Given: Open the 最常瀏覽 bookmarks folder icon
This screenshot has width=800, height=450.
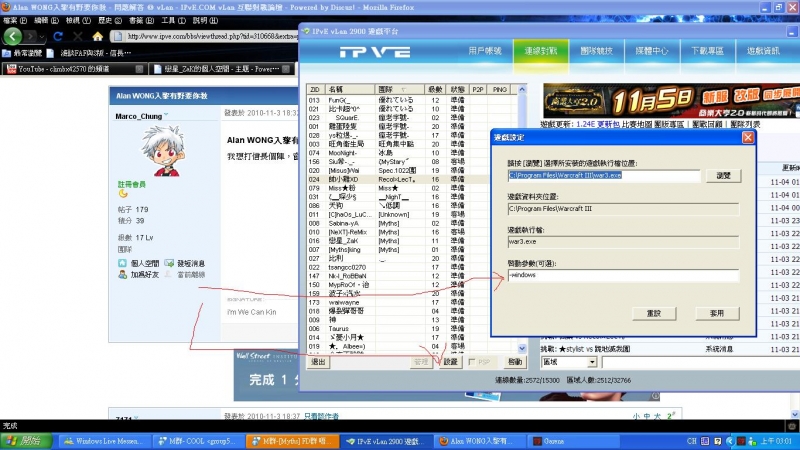Looking at the screenshot, I should [x=6, y=53].
